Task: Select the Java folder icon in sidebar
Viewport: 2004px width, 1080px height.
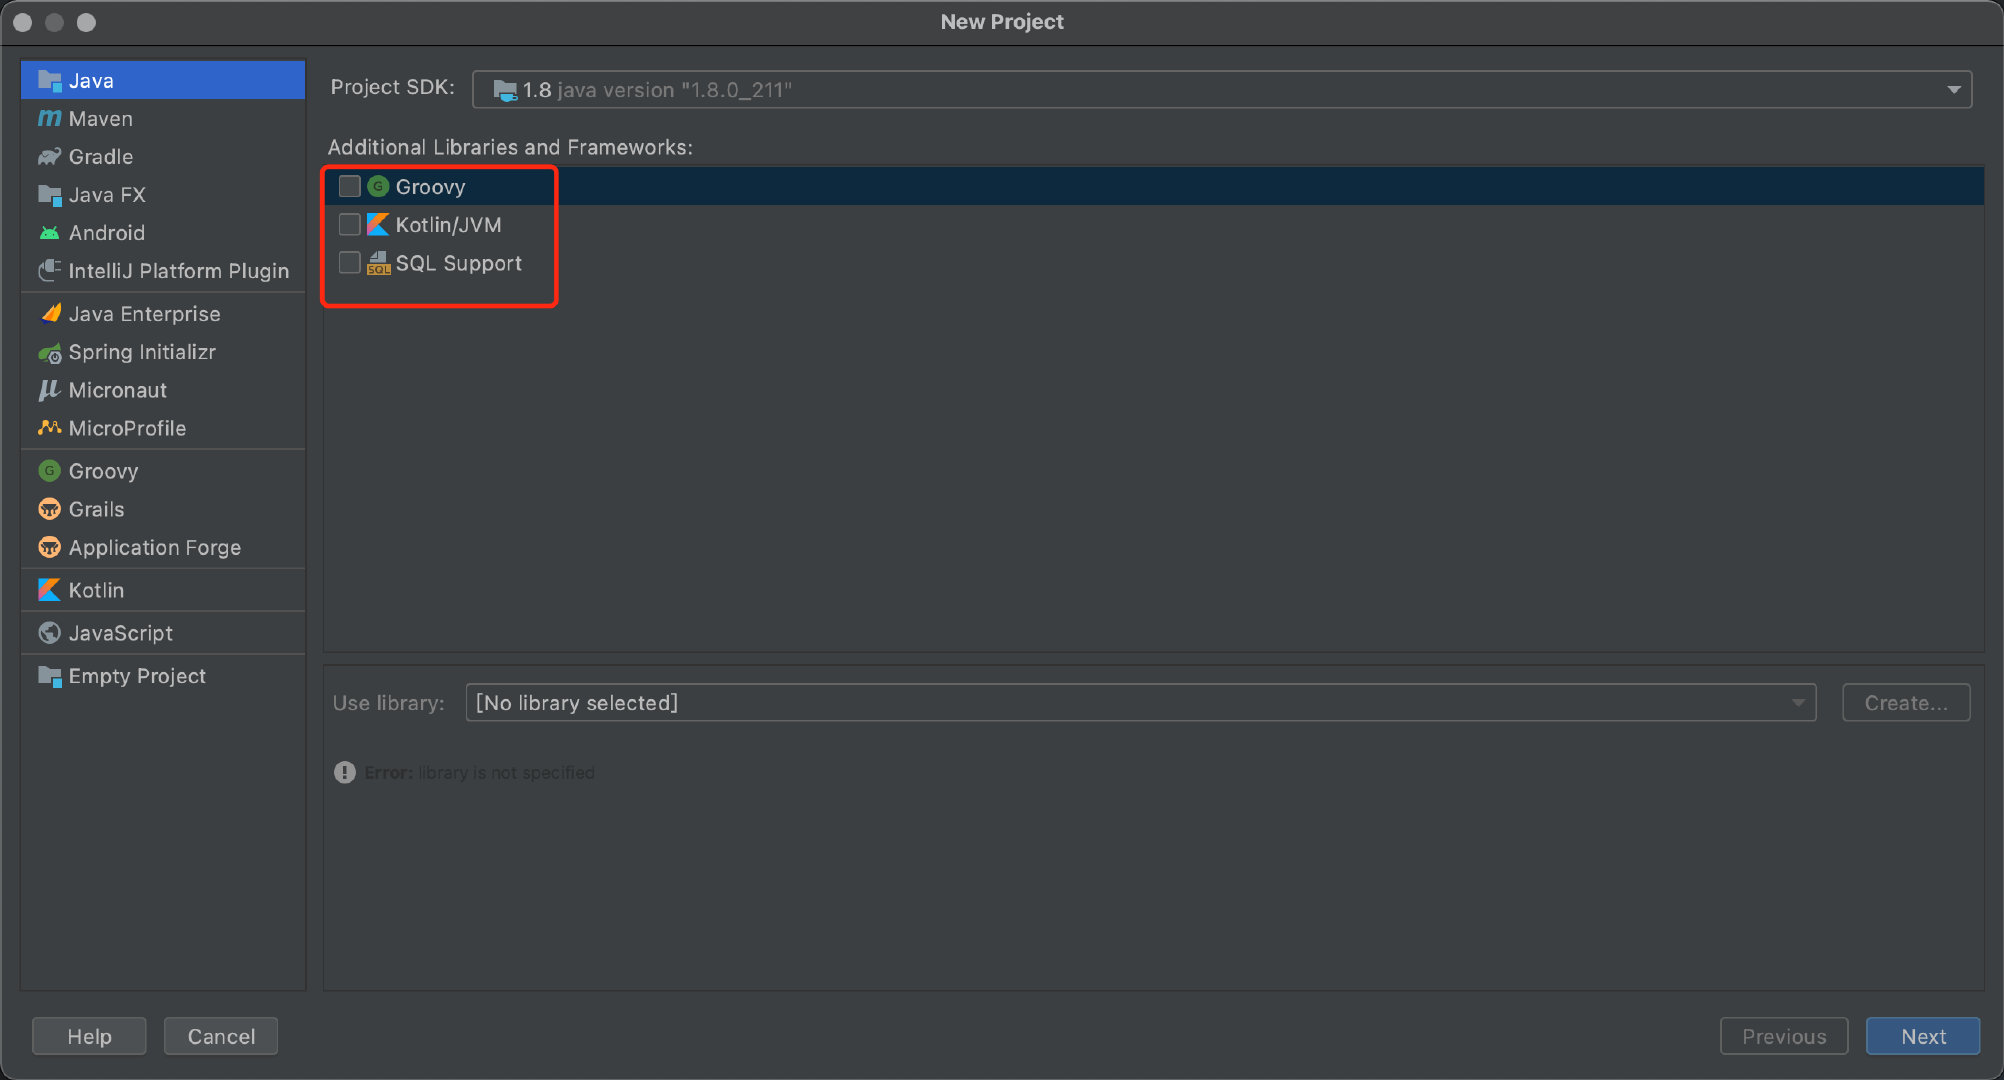Action: (x=49, y=81)
